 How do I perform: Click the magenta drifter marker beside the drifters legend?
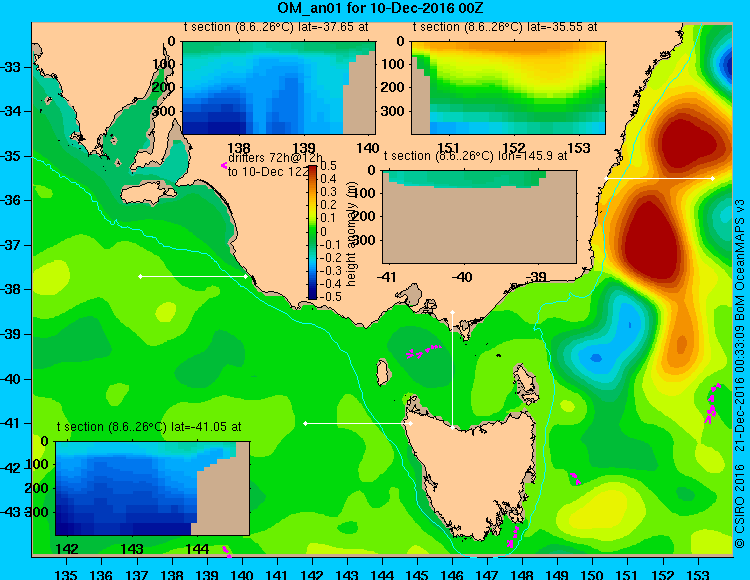(x=223, y=165)
